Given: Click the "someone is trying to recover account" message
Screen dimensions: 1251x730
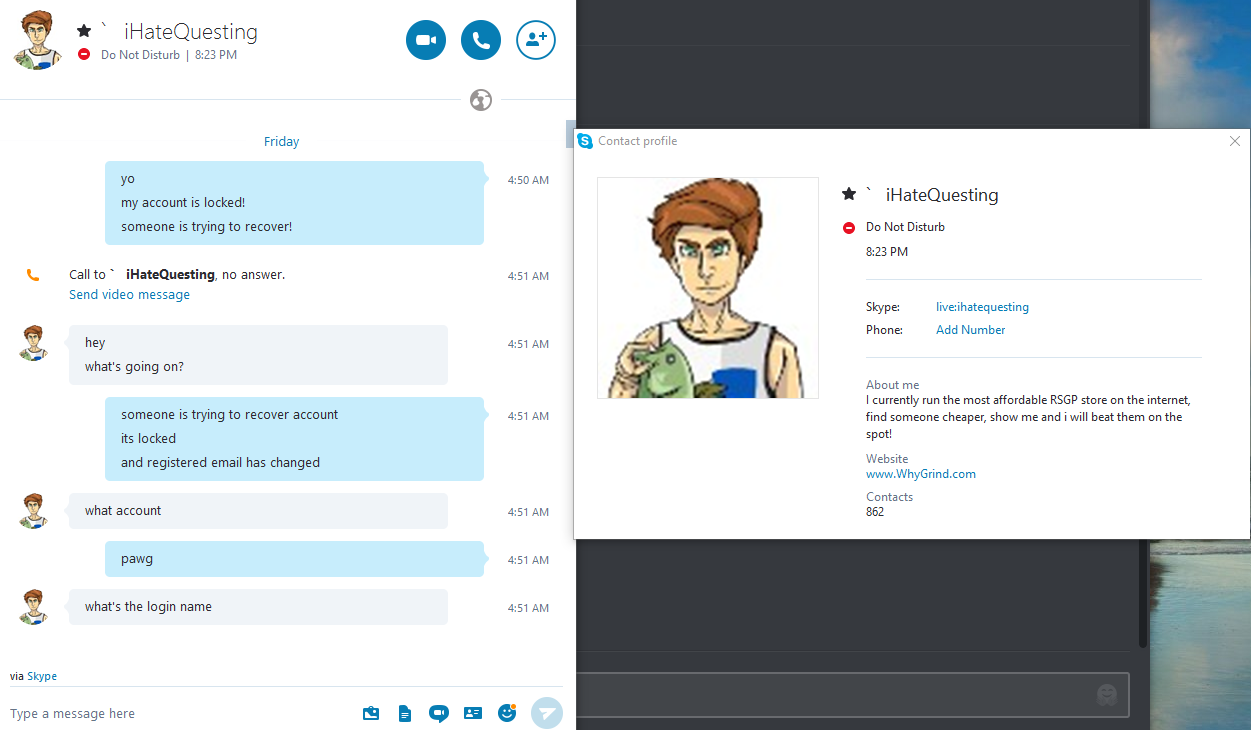Looking at the screenshot, I should [x=230, y=415].
